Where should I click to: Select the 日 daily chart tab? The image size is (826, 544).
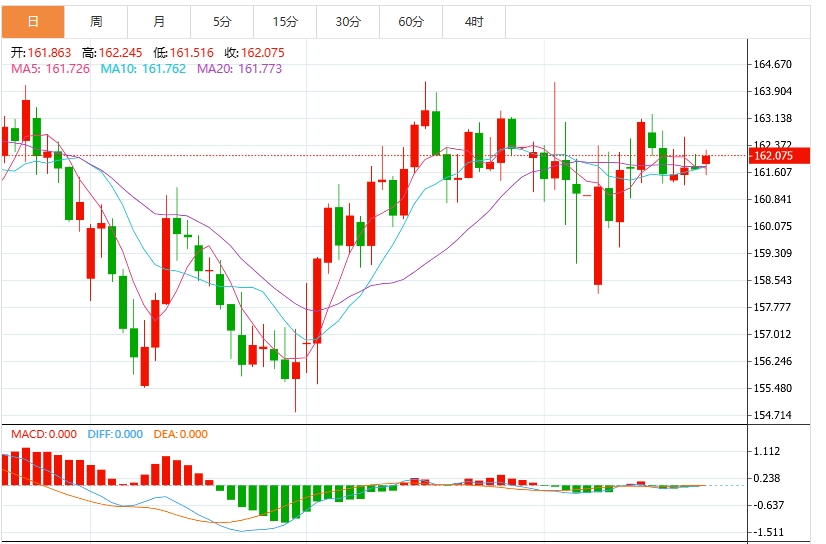[x=33, y=22]
